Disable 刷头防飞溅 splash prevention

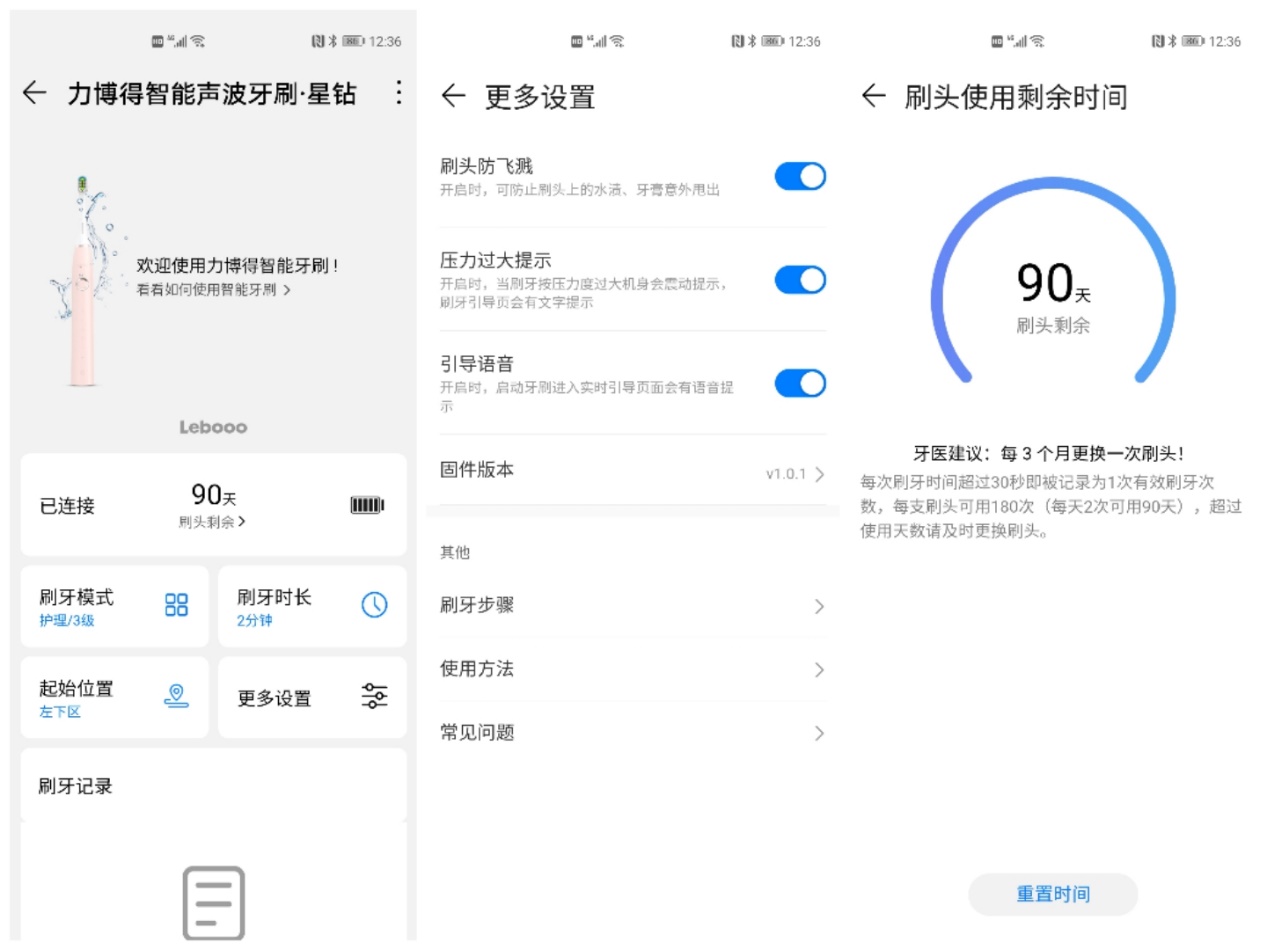click(799, 176)
